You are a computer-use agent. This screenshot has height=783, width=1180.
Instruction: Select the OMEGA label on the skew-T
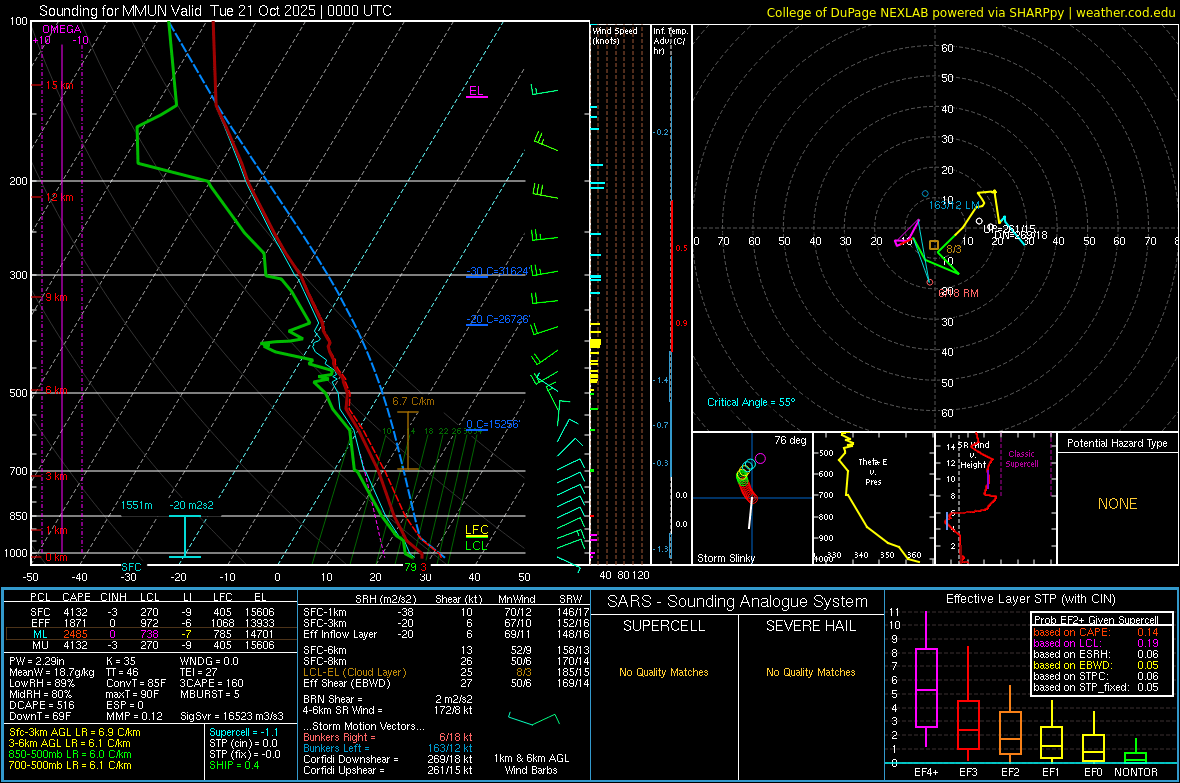click(62, 29)
